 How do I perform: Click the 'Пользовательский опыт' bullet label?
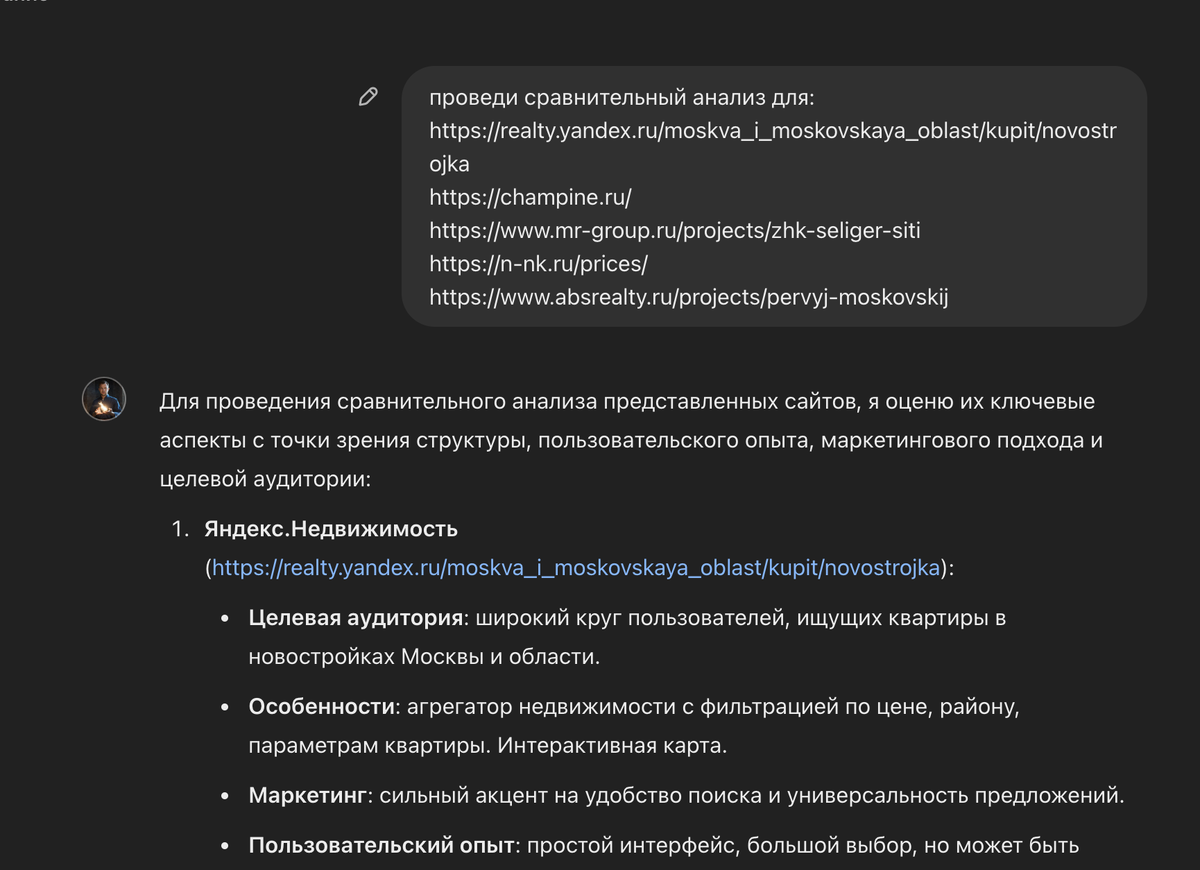[x=382, y=845]
